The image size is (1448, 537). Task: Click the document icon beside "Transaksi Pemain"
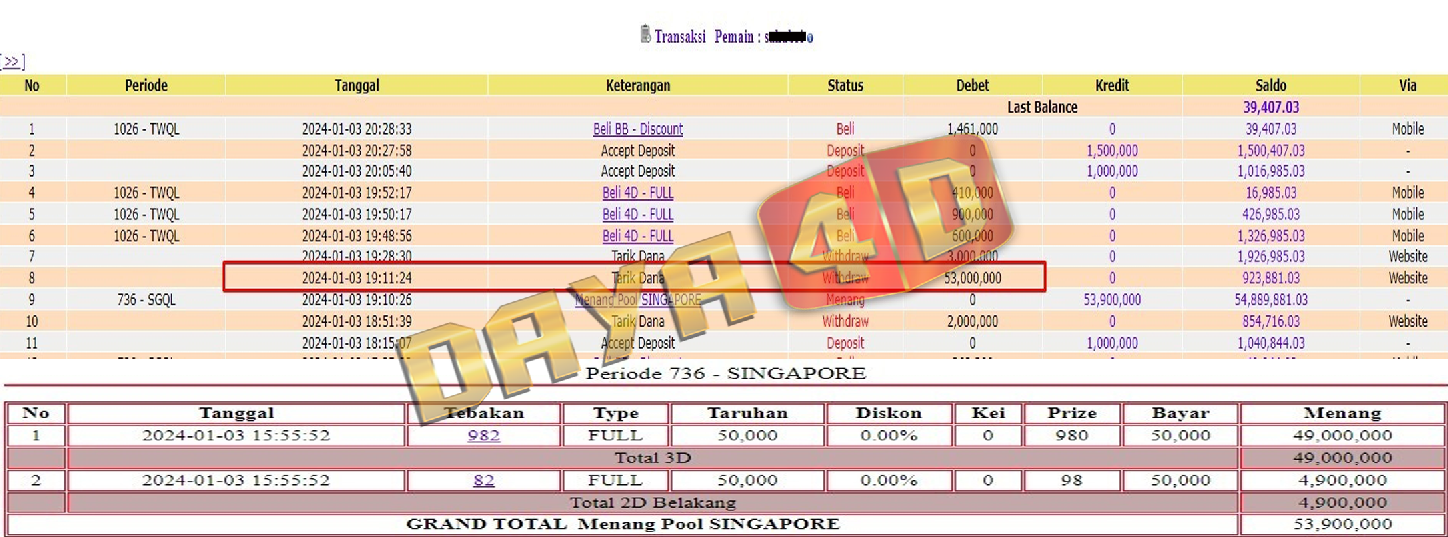pos(645,35)
